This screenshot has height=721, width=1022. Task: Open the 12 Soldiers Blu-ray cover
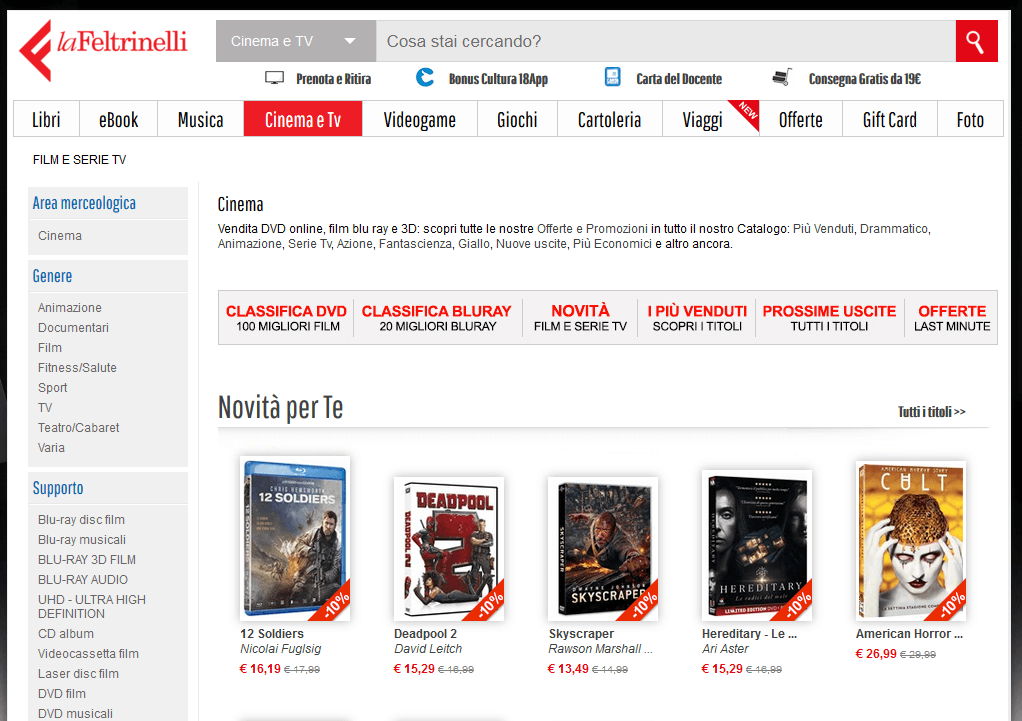[x=295, y=538]
